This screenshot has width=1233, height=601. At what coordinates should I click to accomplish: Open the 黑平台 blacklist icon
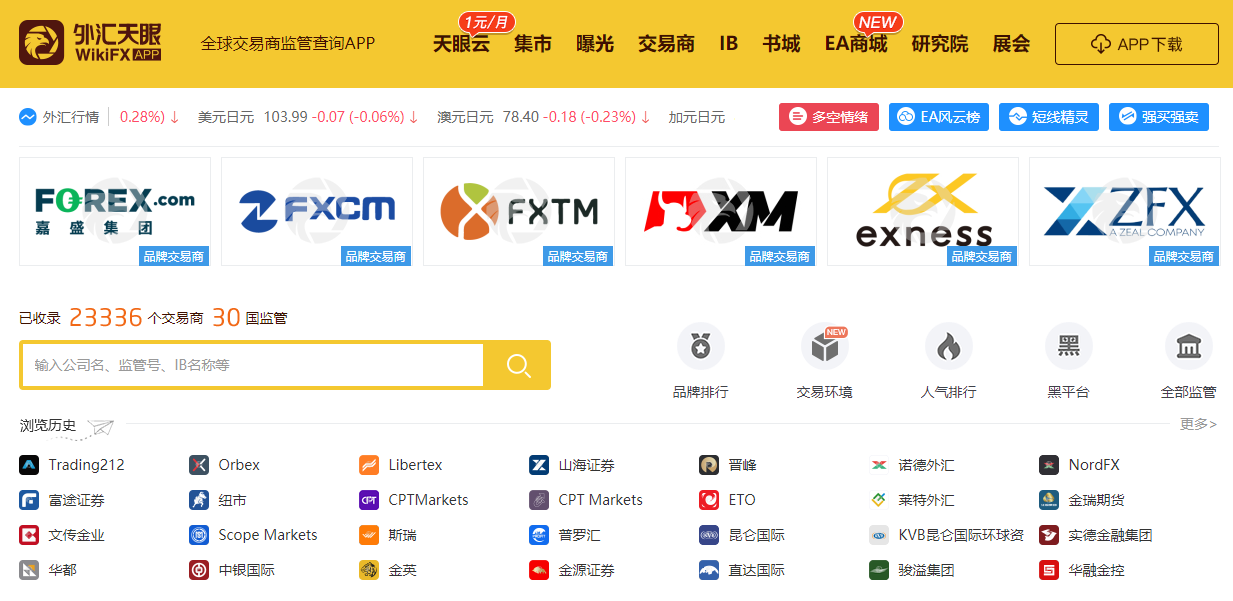[x=1068, y=346]
